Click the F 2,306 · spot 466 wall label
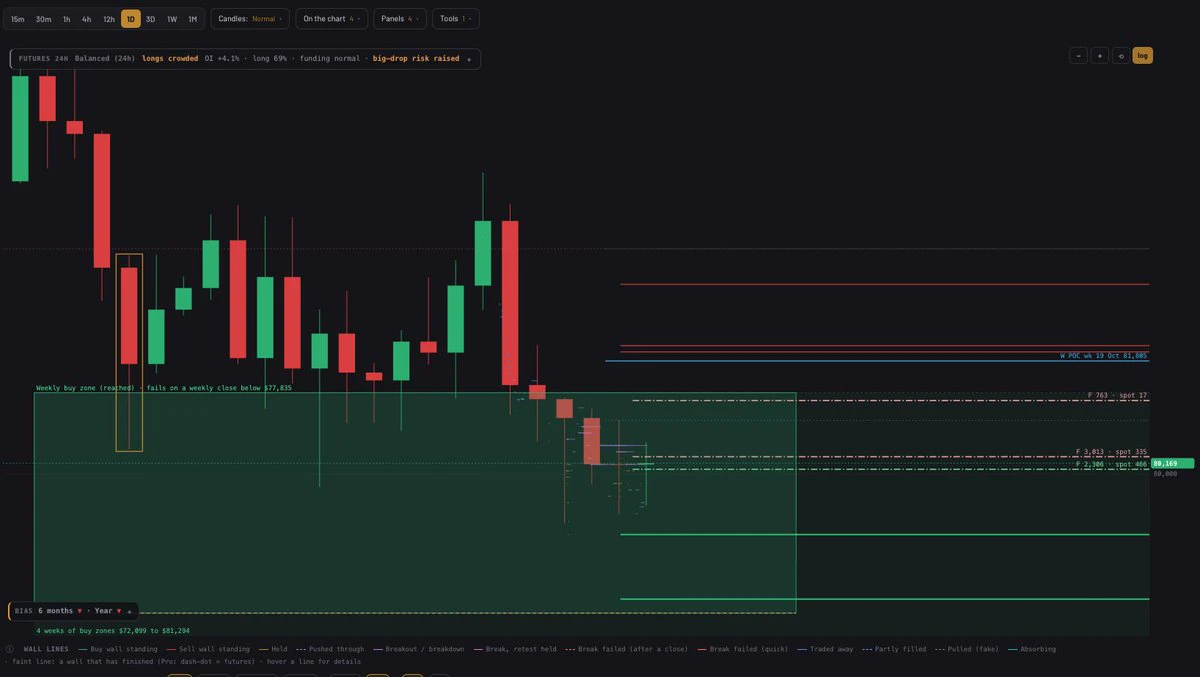 [x=1112, y=464]
